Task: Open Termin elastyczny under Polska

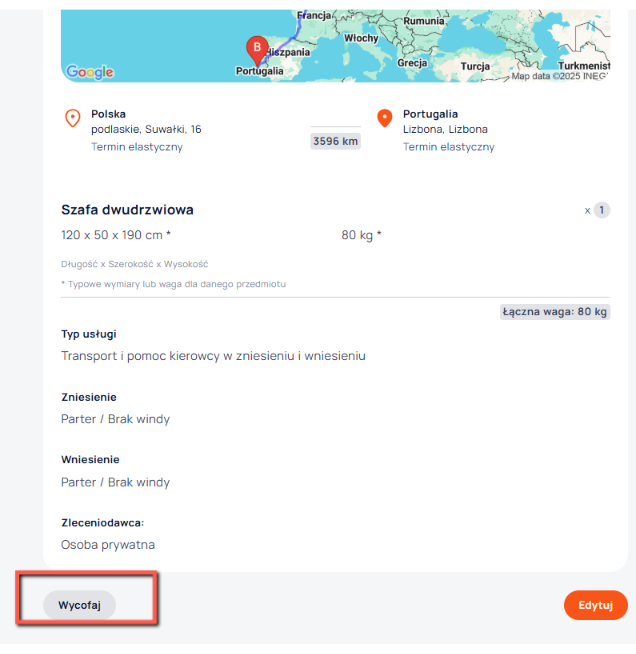Action: 137,147
